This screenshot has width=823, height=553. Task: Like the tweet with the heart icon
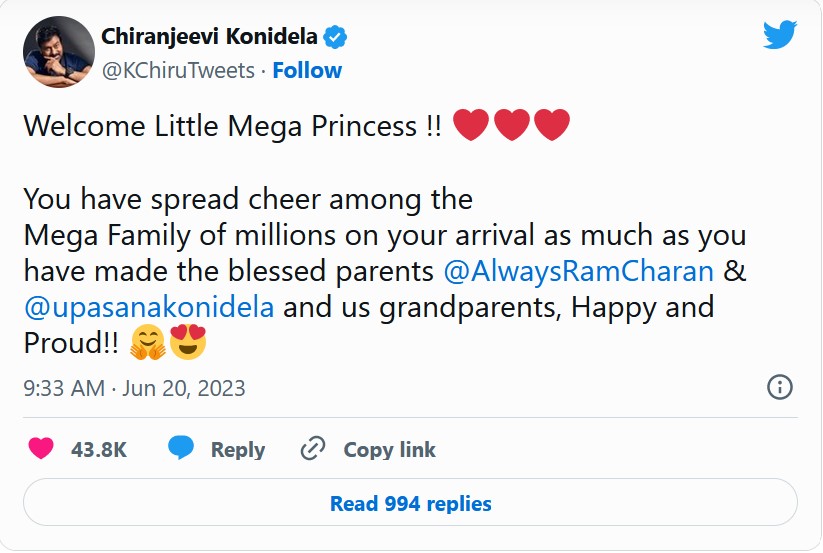tap(41, 449)
